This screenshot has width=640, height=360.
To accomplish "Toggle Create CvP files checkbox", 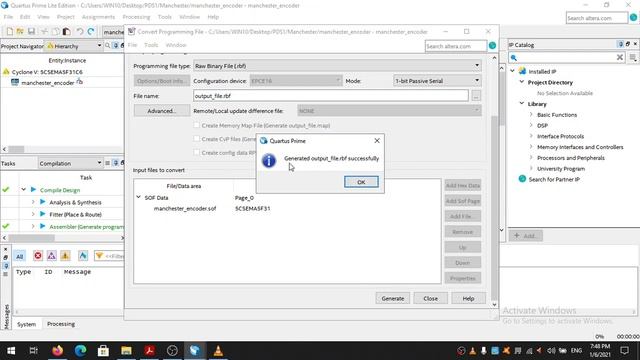I will pos(197,139).
